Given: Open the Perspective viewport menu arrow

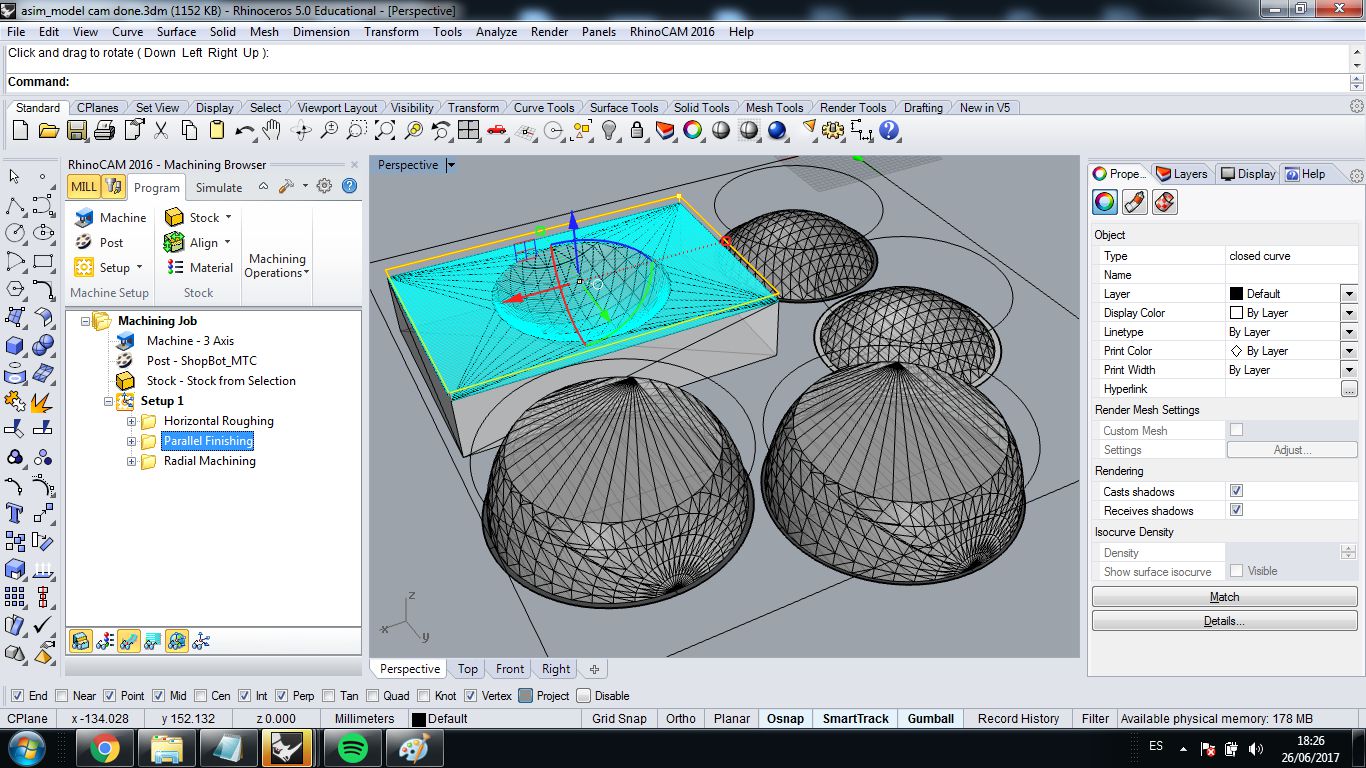Looking at the screenshot, I should [451, 165].
